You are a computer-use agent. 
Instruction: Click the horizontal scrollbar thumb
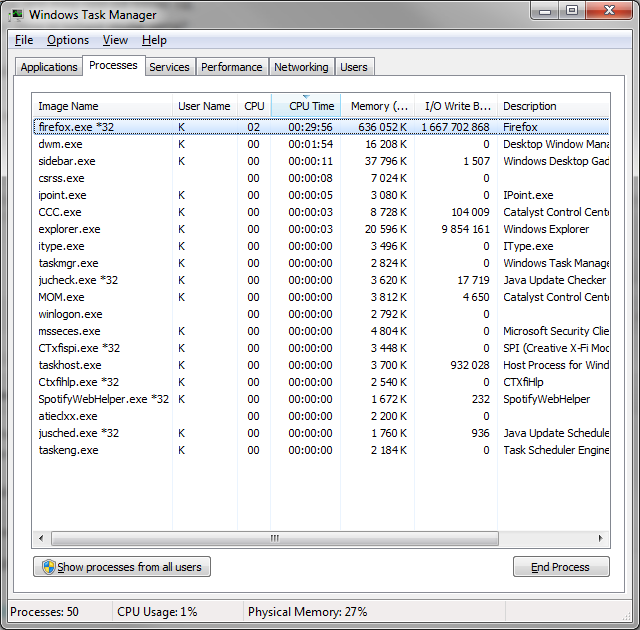(x=275, y=538)
